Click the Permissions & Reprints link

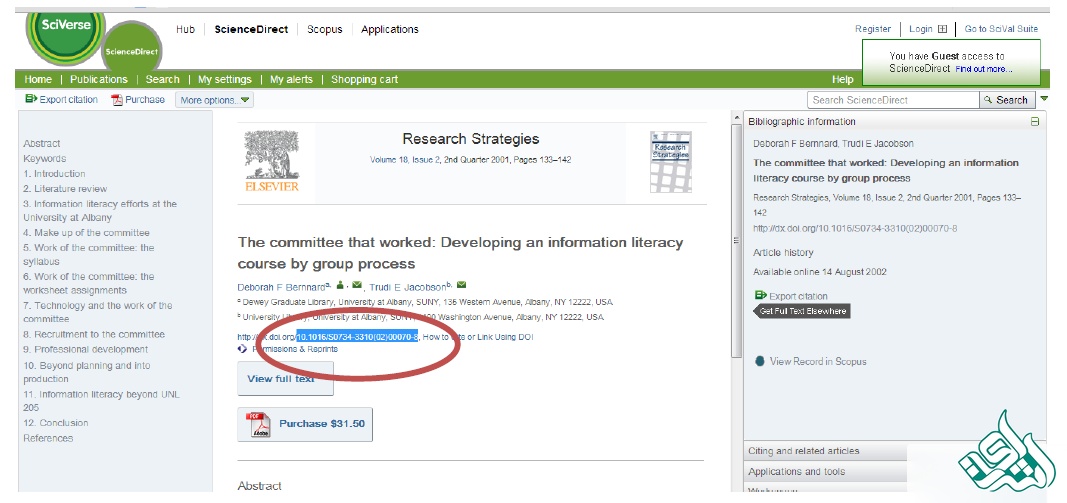(x=295, y=348)
